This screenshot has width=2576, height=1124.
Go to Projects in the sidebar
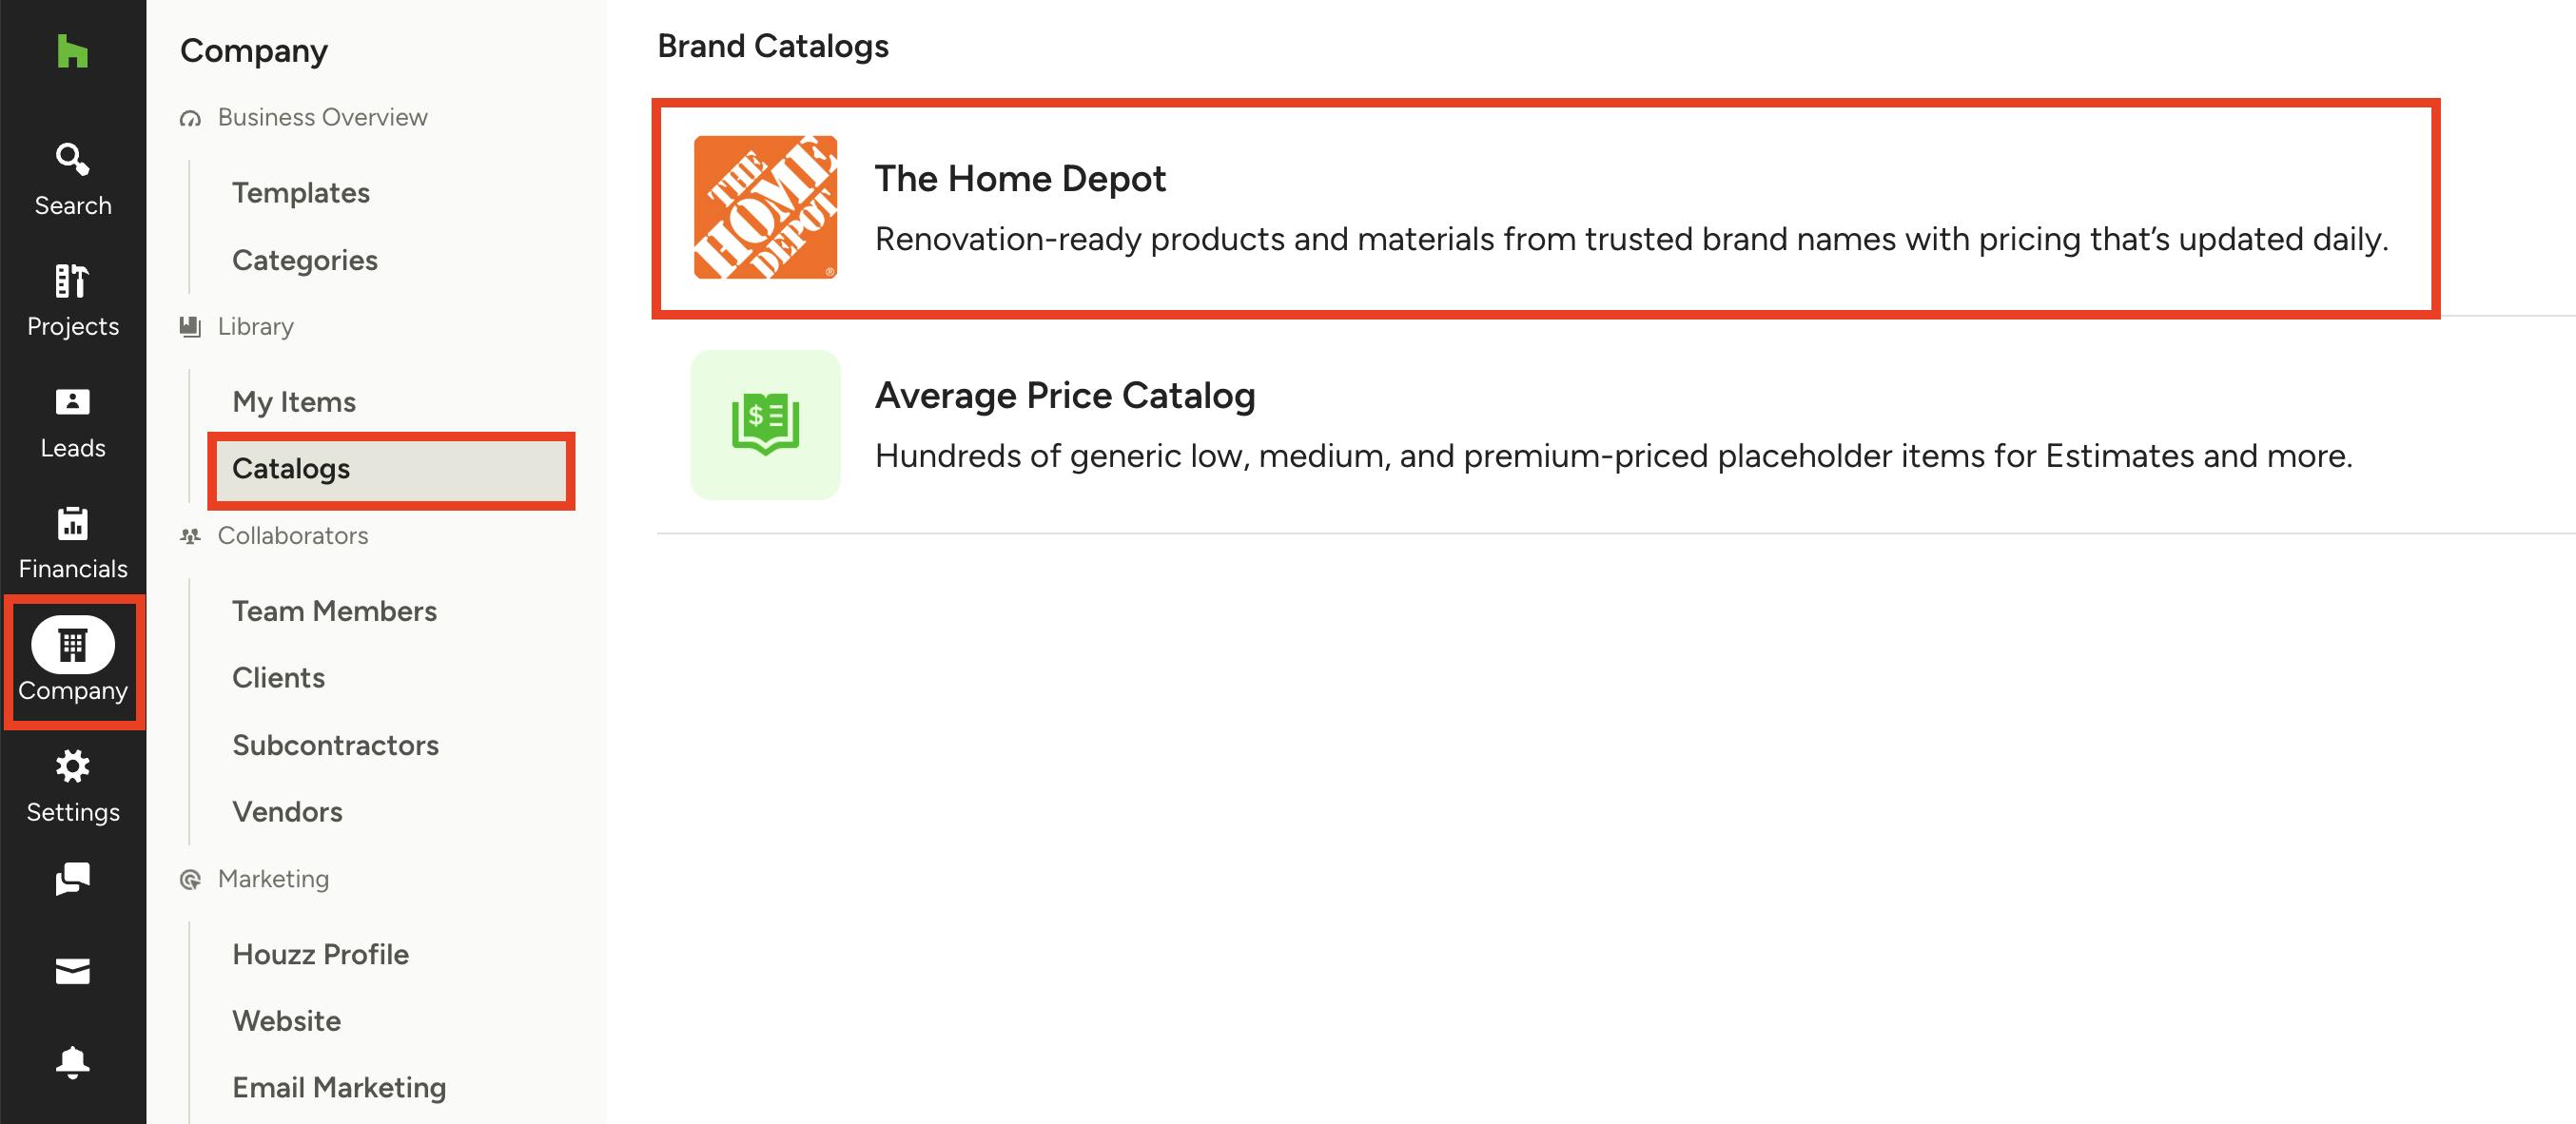tap(73, 301)
